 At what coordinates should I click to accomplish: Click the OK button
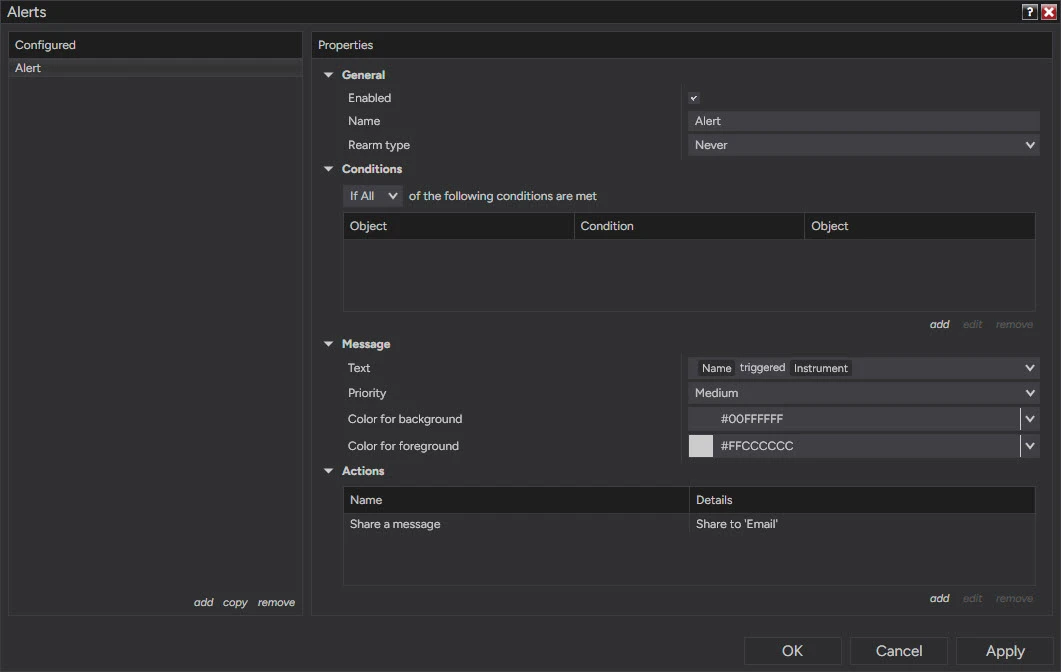792,650
